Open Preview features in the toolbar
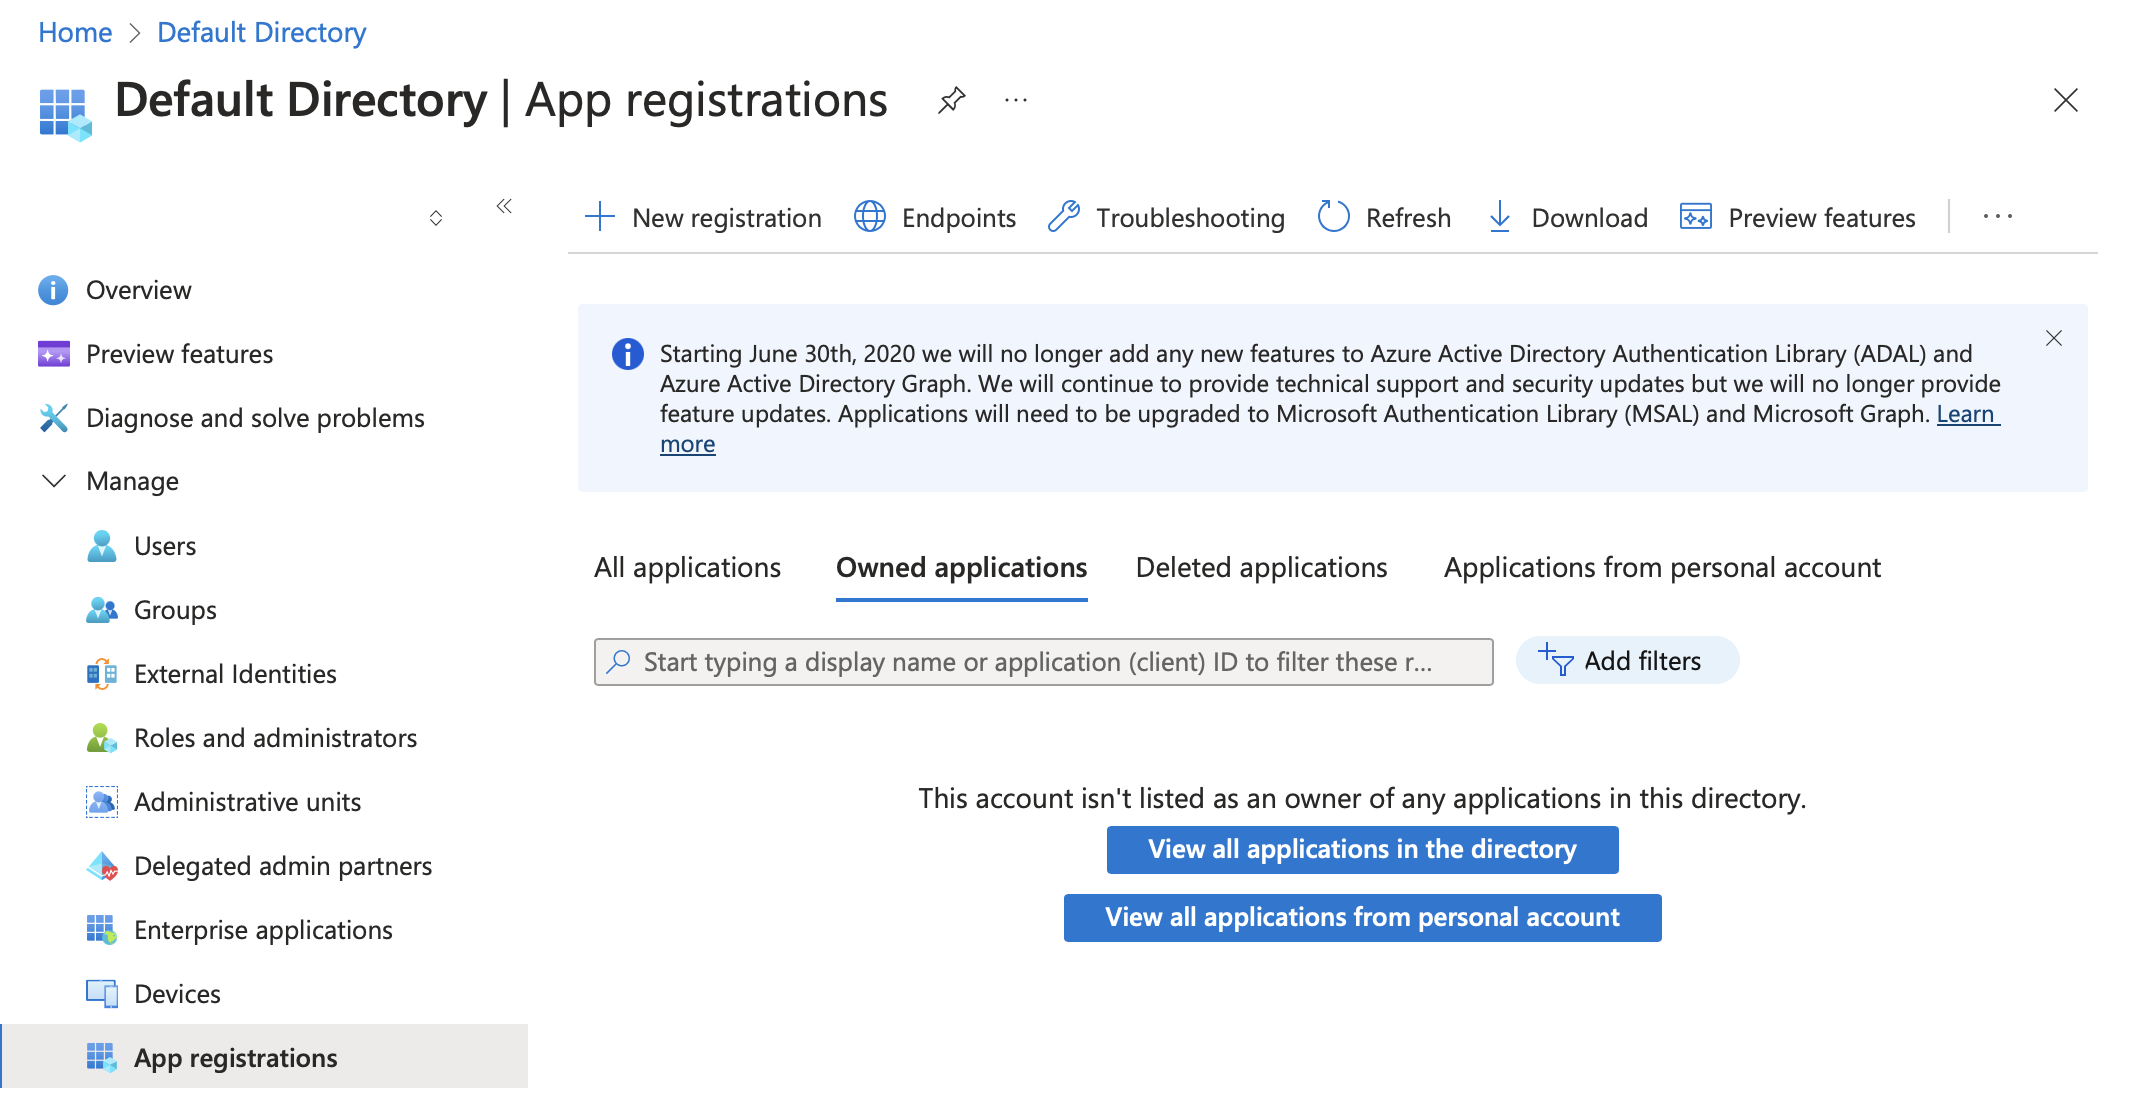The height and width of the screenshot is (1104, 2130). pos(1797,217)
